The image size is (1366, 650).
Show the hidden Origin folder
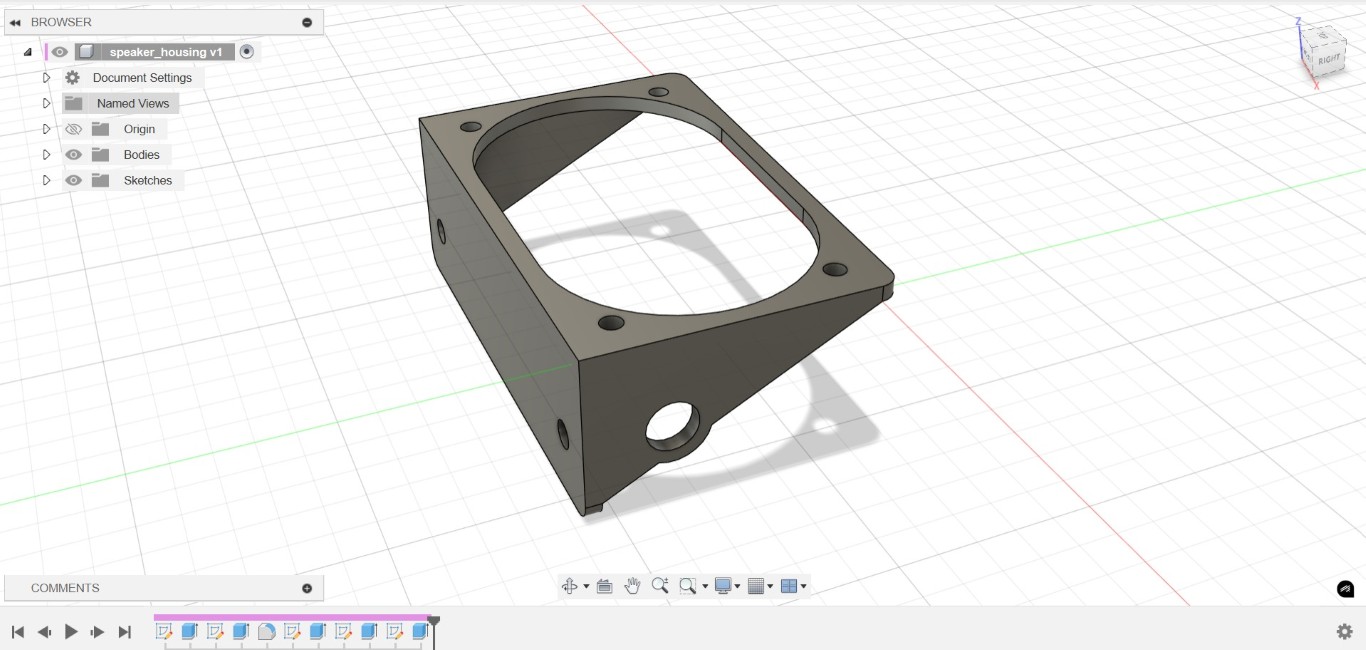click(x=73, y=129)
